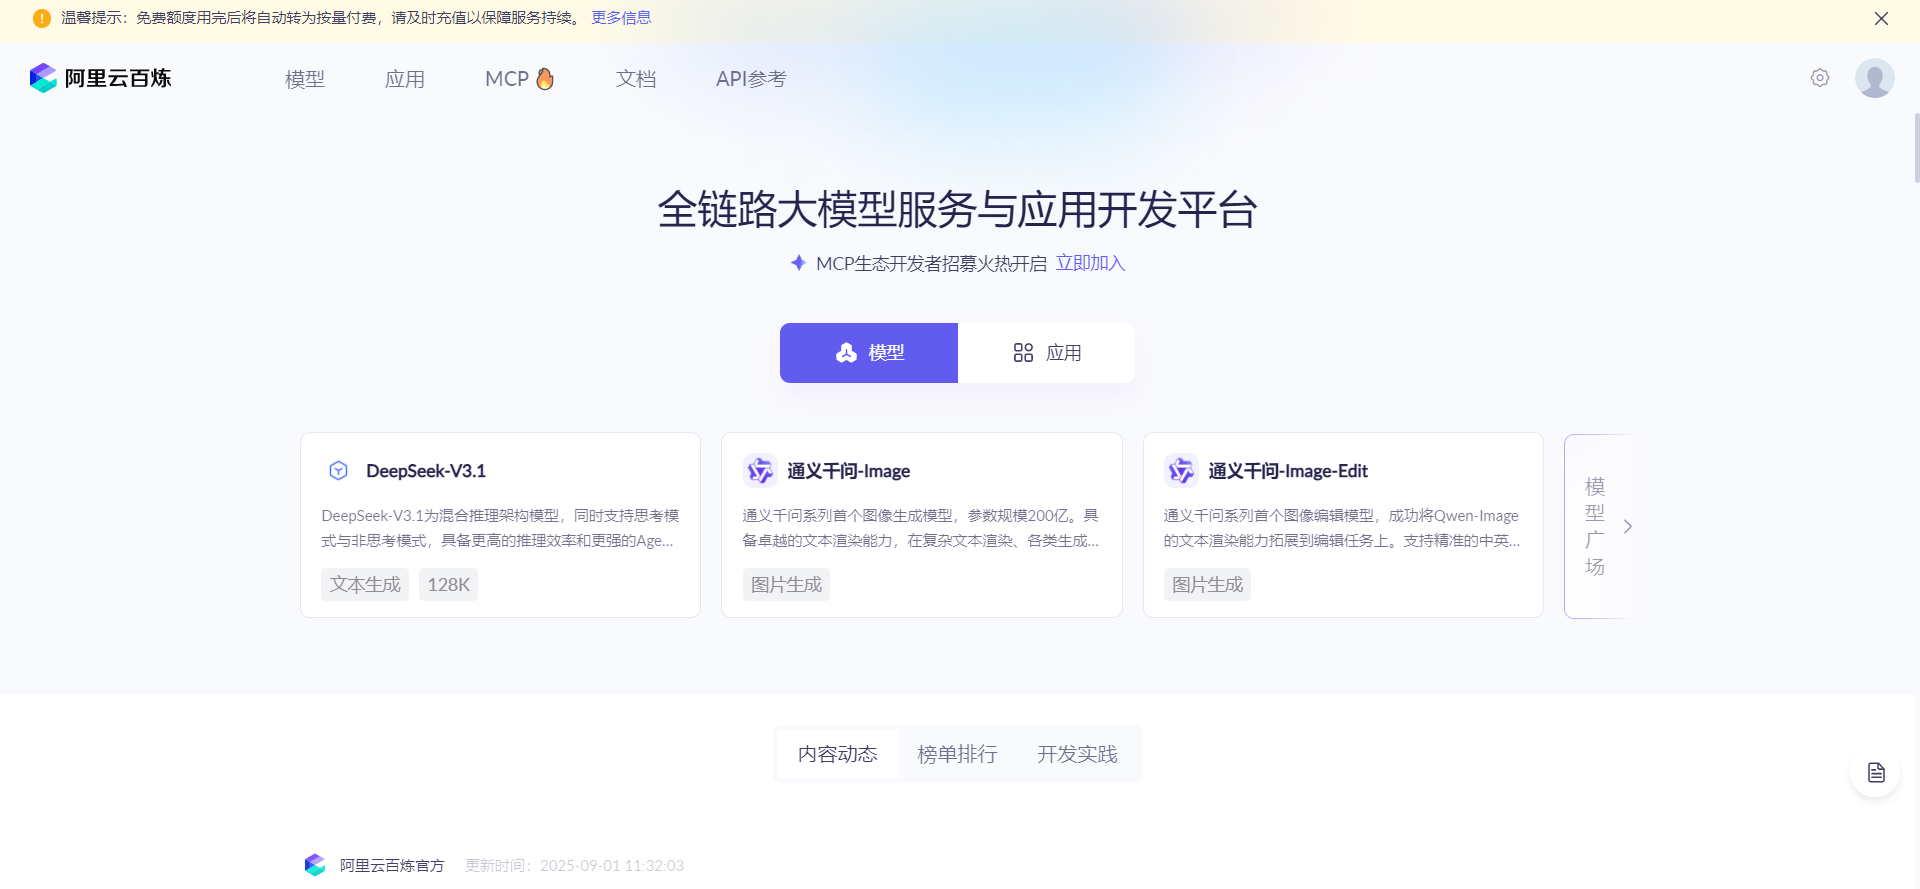Open the floating document icon button
The height and width of the screenshot is (889, 1920).
point(1875,772)
